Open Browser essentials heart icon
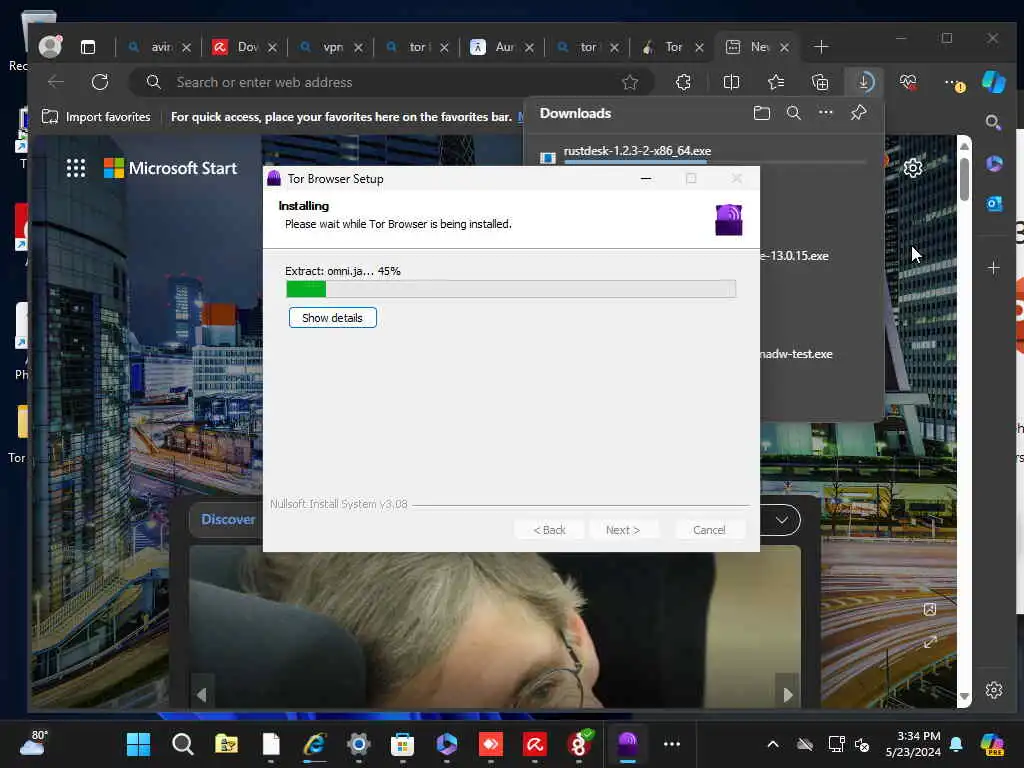1024x768 pixels. pos(908,82)
